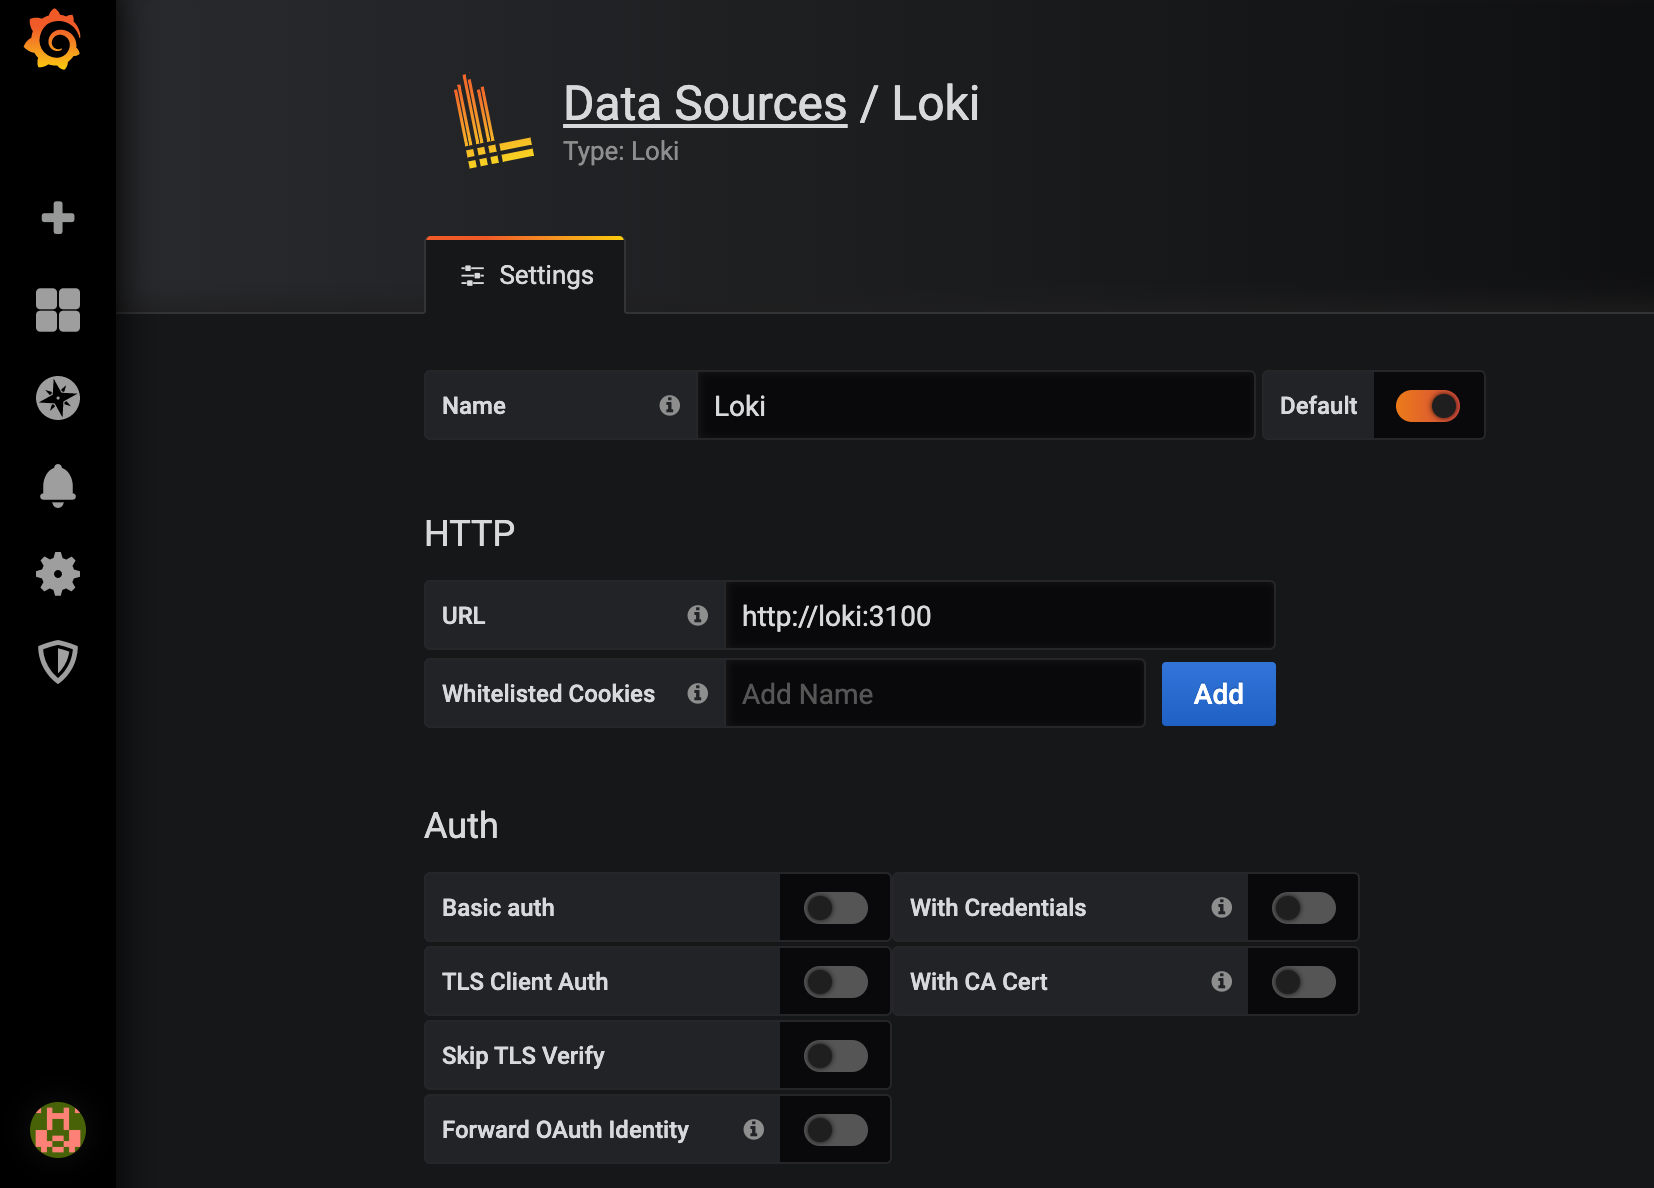Image resolution: width=1654 pixels, height=1188 pixels.
Task: Show info tooltip for With CA Cert
Action: 1222,981
